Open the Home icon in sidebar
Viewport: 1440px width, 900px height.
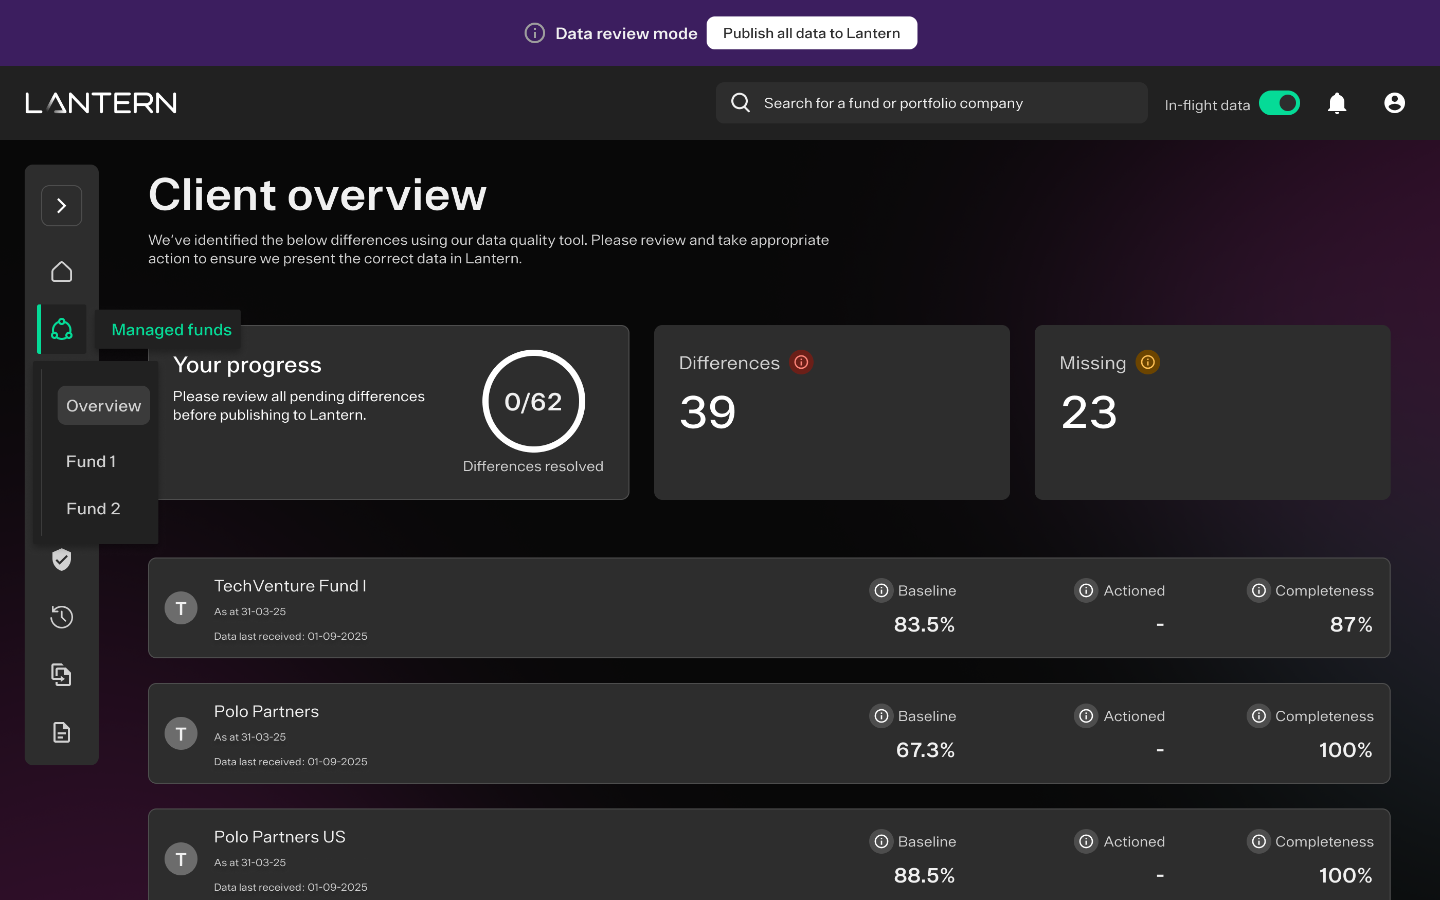(62, 272)
